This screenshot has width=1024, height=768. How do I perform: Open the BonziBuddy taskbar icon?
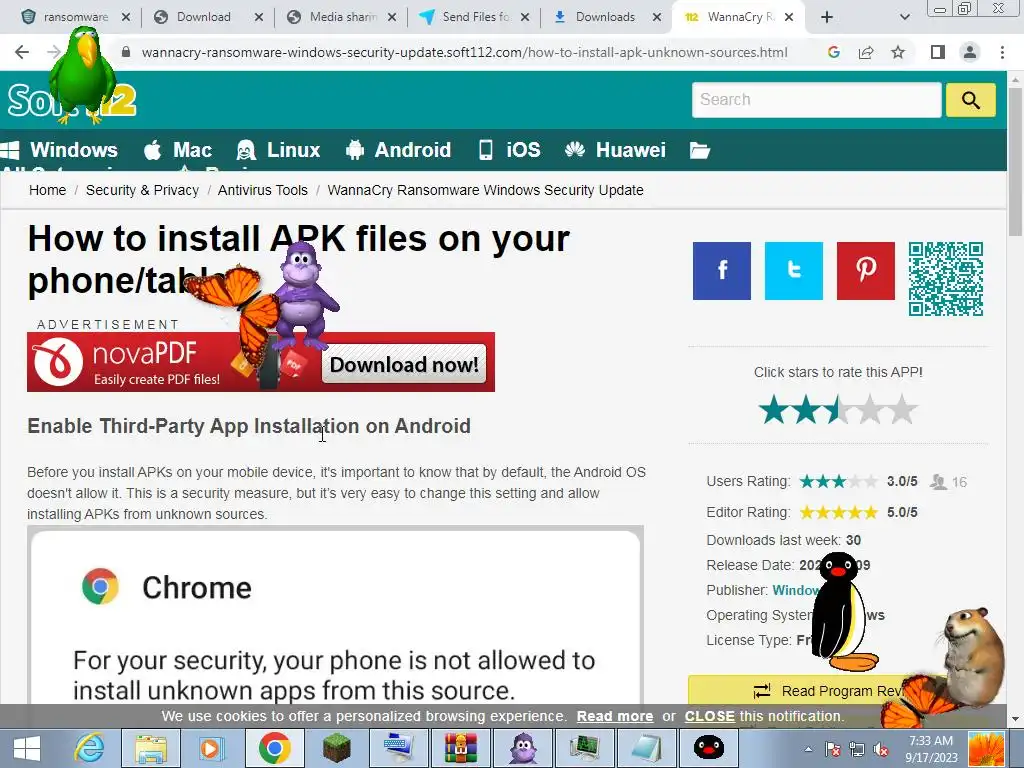[522, 748]
